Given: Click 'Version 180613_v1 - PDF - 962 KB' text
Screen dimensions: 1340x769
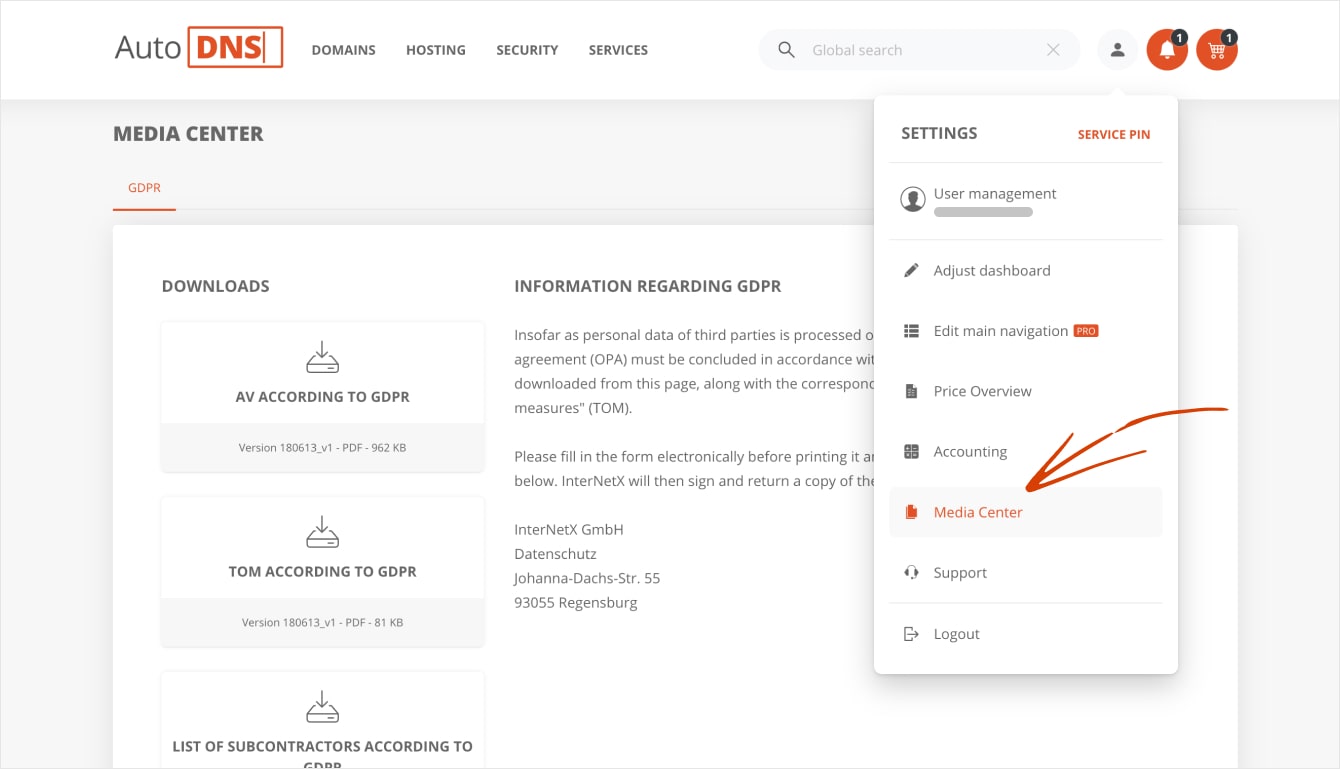Looking at the screenshot, I should (322, 448).
